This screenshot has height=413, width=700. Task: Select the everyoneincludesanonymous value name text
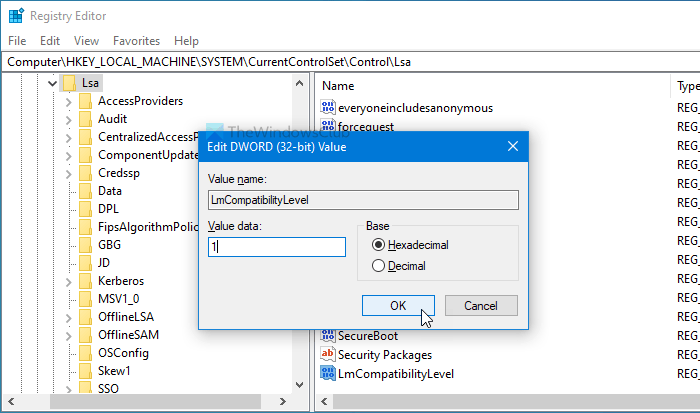pos(416,108)
